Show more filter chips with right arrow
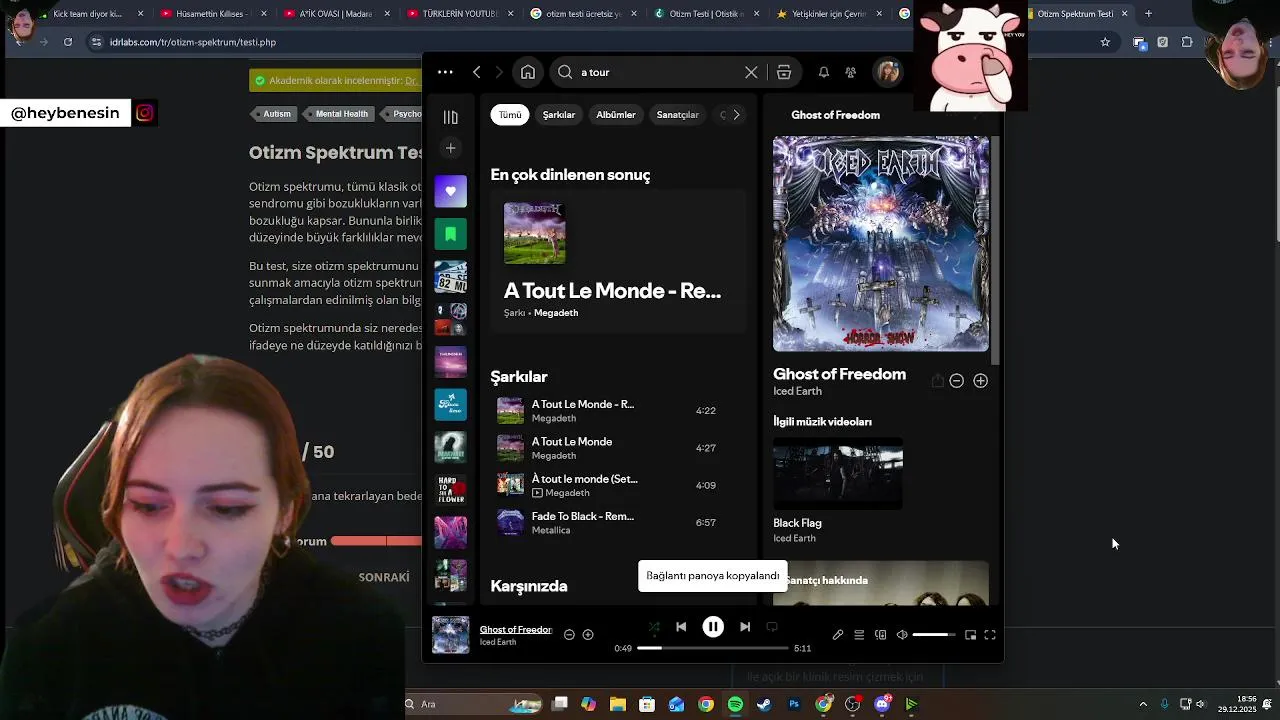The image size is (1280, 720). point(736,115)
